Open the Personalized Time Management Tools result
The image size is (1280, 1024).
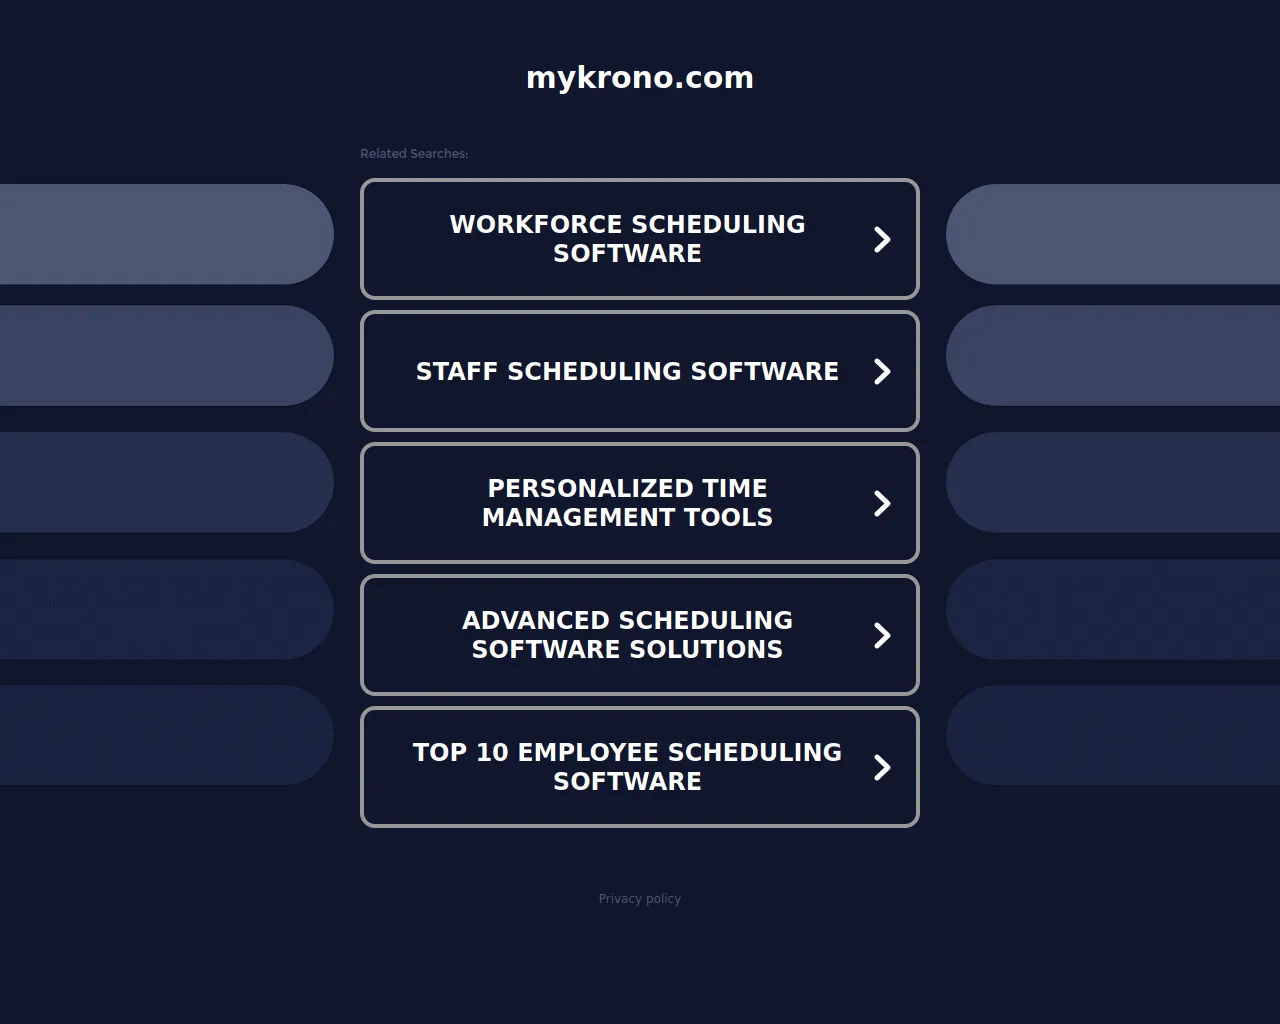(x=627, y=503)
